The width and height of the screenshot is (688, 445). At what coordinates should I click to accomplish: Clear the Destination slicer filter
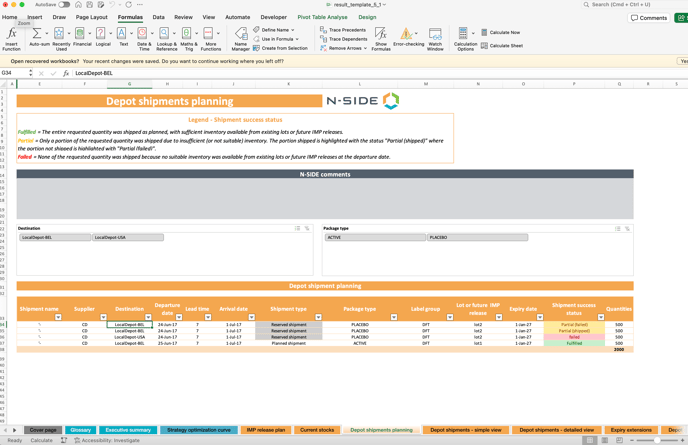307,228
